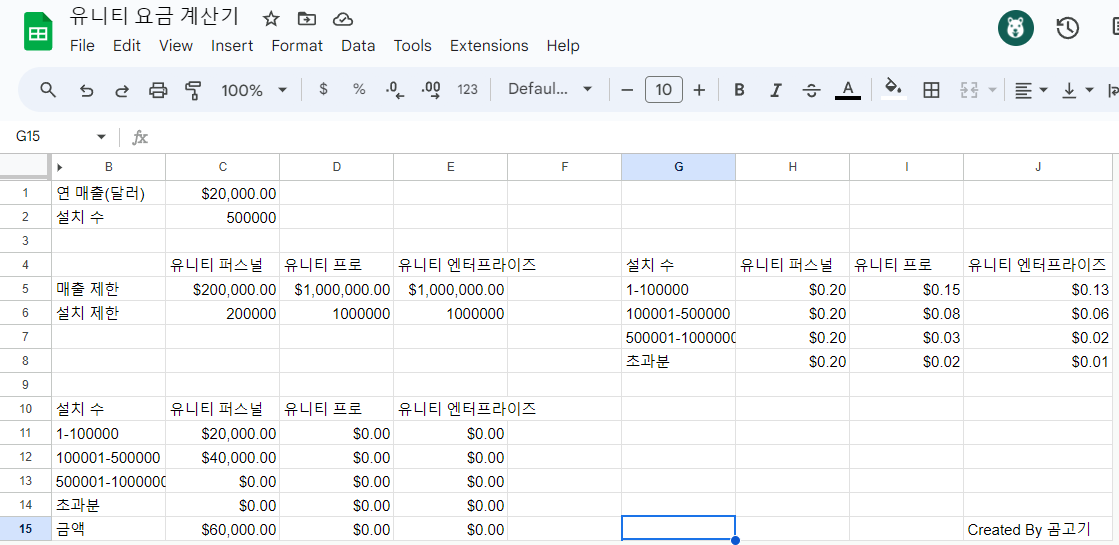Open the Extensions menu

489,46
